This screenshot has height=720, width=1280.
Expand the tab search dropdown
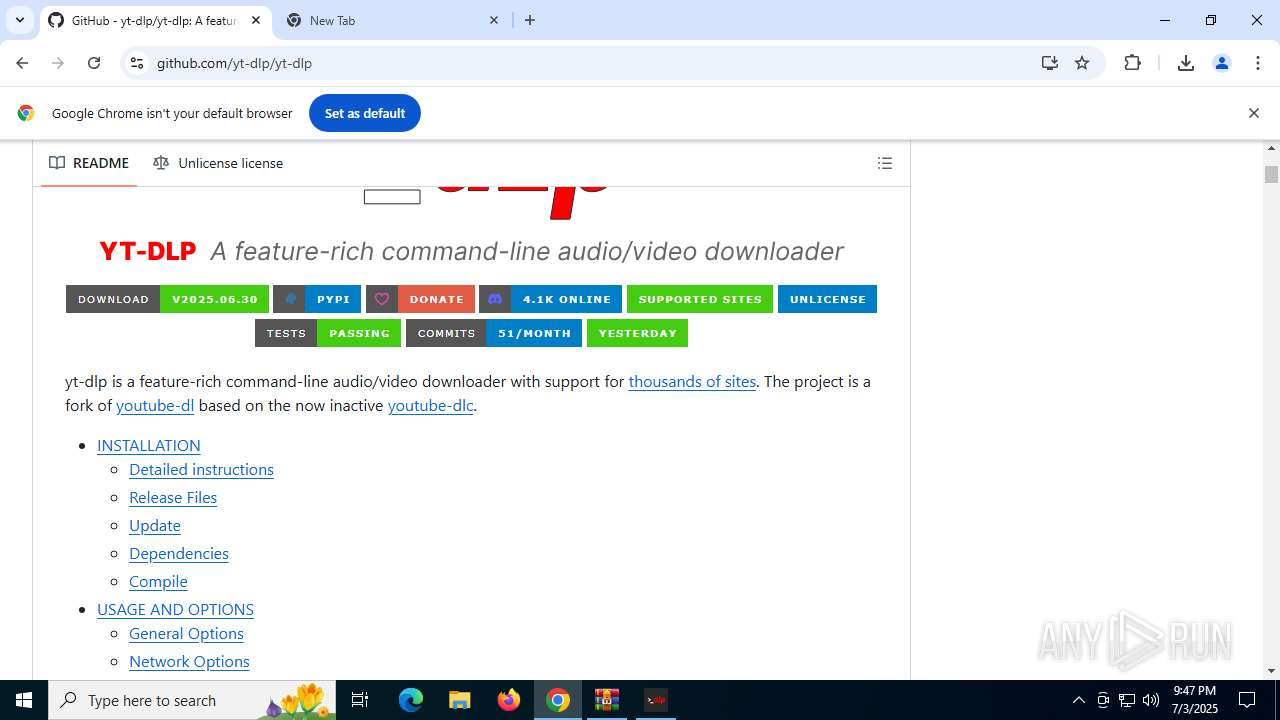(x=19, y=20)
